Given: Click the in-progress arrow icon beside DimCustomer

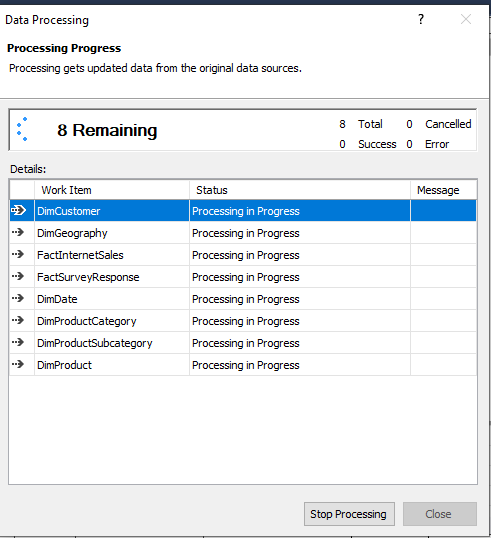Looking at the screenshot, I should pos(18,210).
